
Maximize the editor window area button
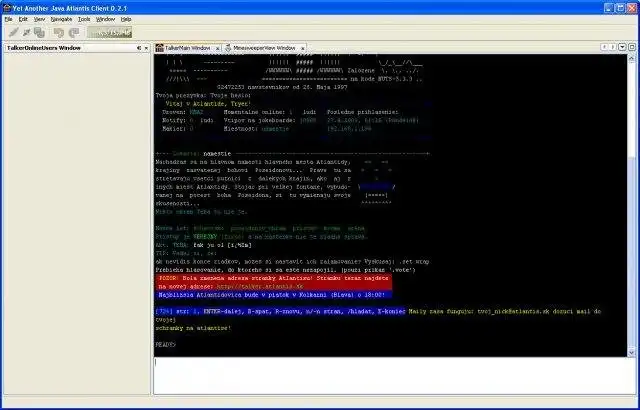click(631, 47)
